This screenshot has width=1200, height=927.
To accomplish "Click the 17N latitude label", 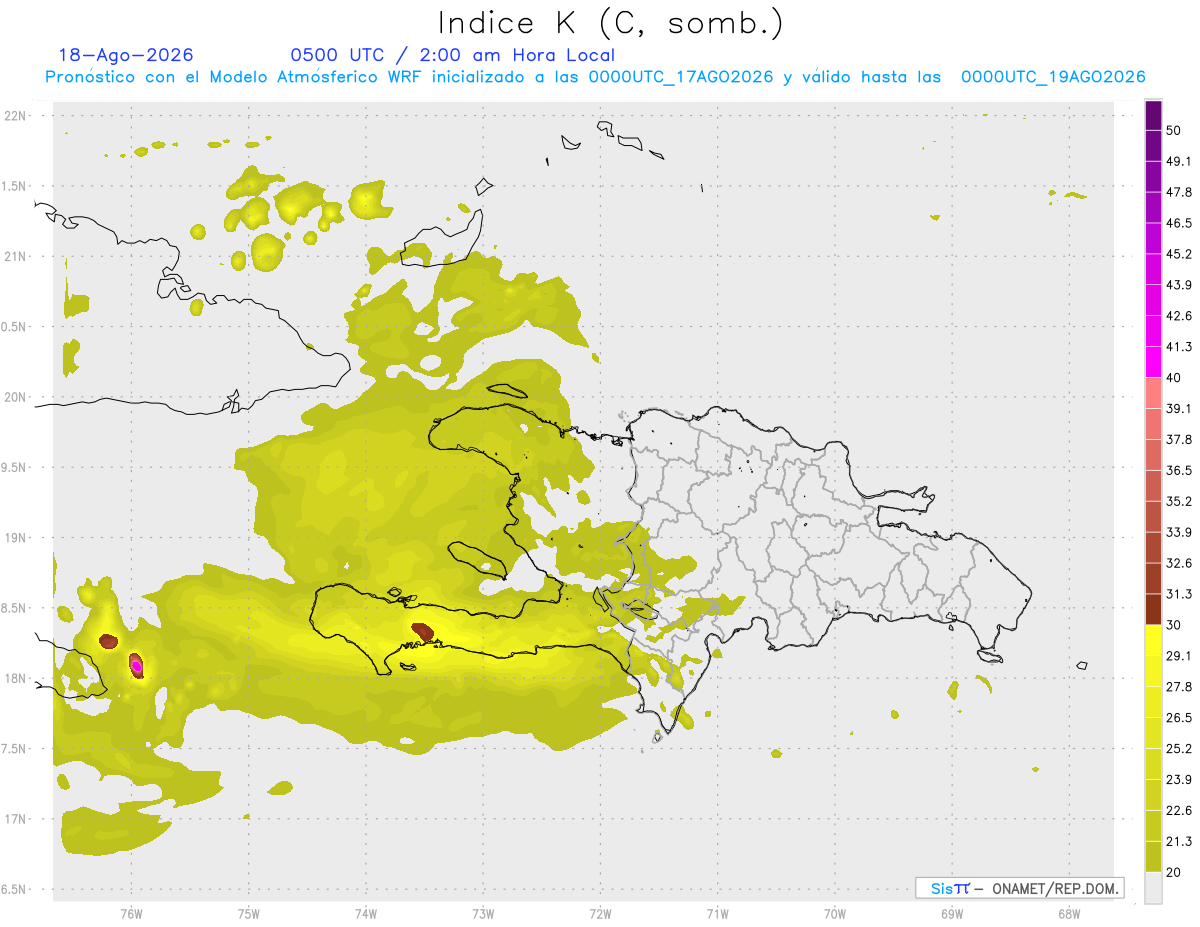I will point(17,820).
